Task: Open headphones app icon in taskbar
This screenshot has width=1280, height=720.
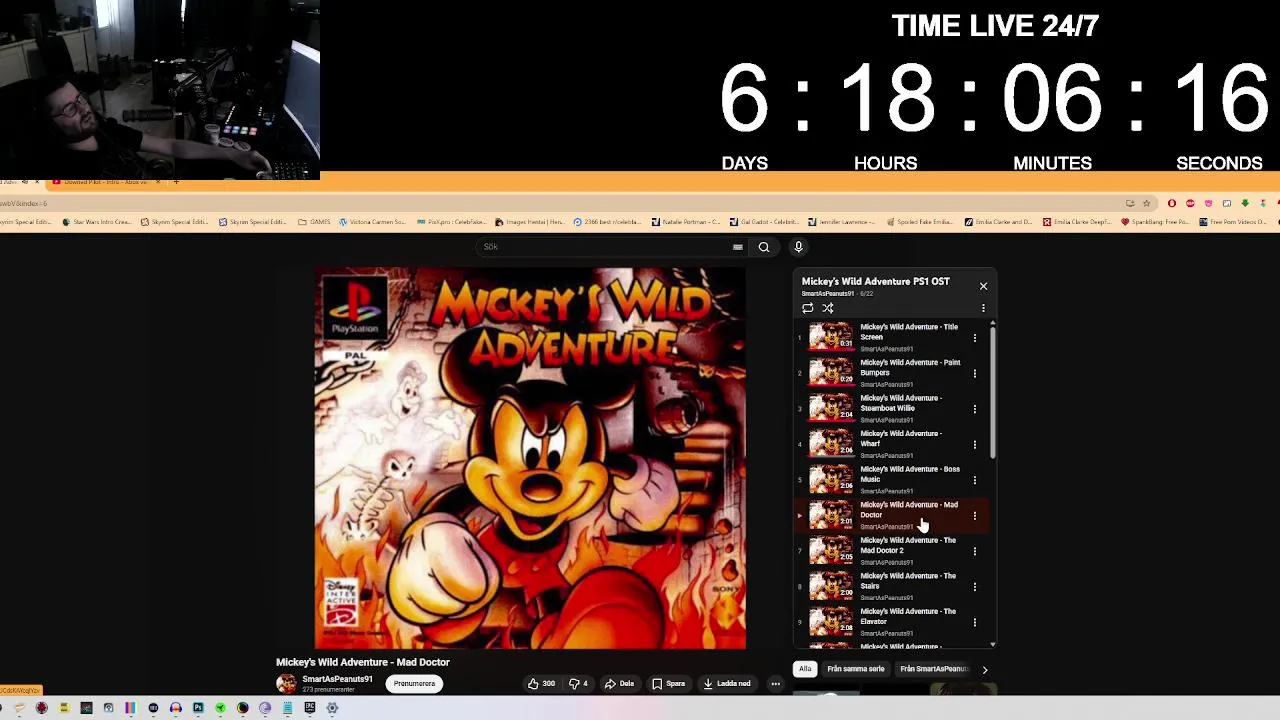Action: (x=176, y=708)
